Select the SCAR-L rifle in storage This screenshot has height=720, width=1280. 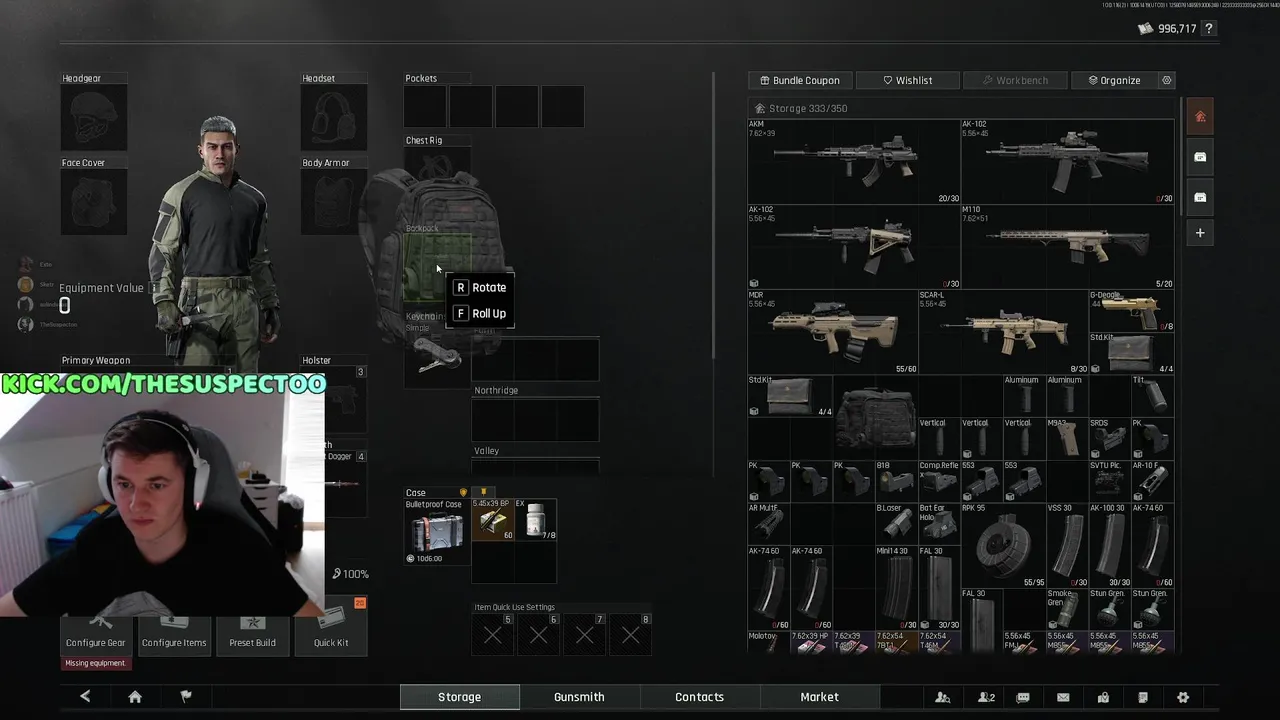tap(1003, 332)
